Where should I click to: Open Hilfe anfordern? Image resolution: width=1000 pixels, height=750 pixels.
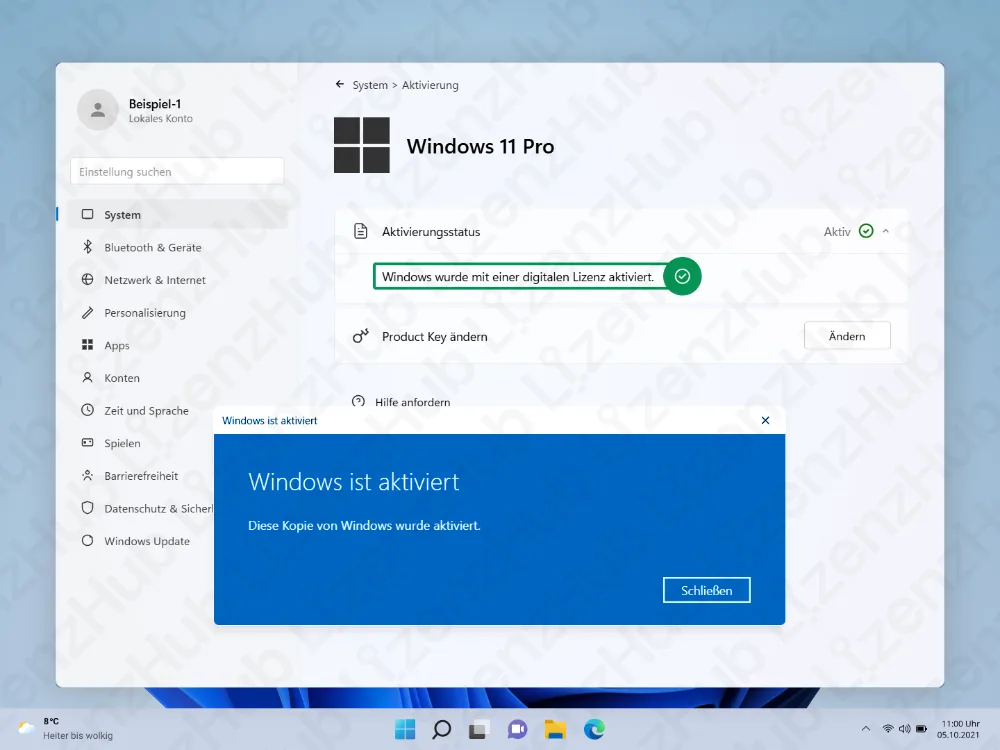414,402
